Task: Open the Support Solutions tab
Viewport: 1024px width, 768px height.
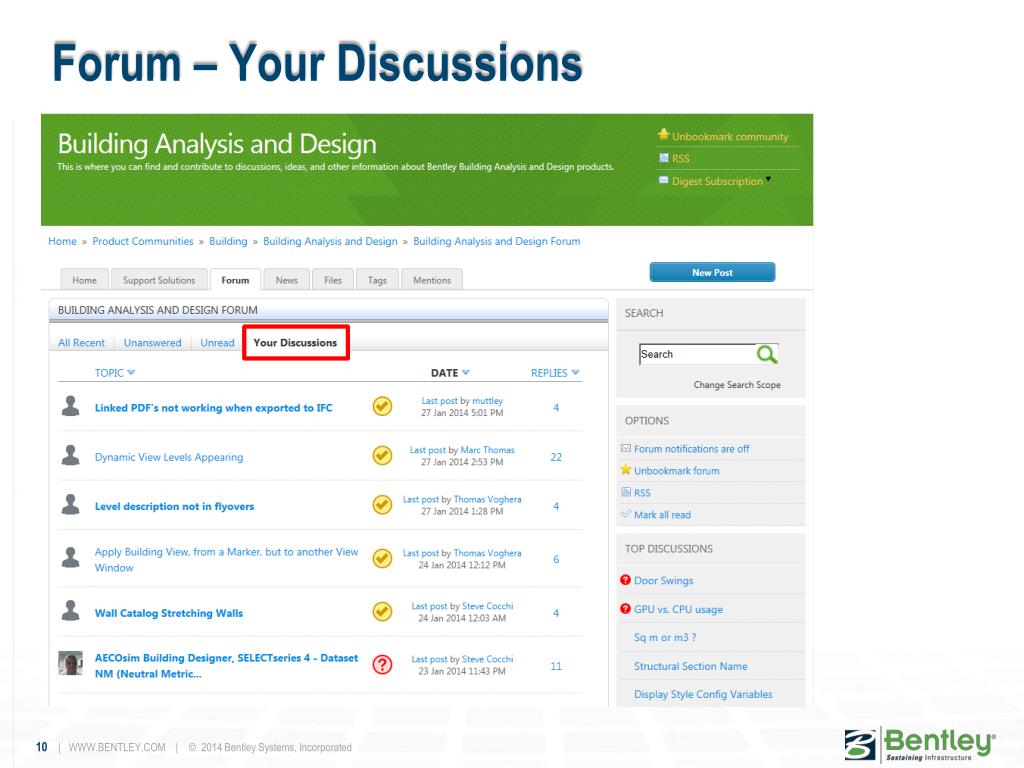Action: (x=159, y=280)
